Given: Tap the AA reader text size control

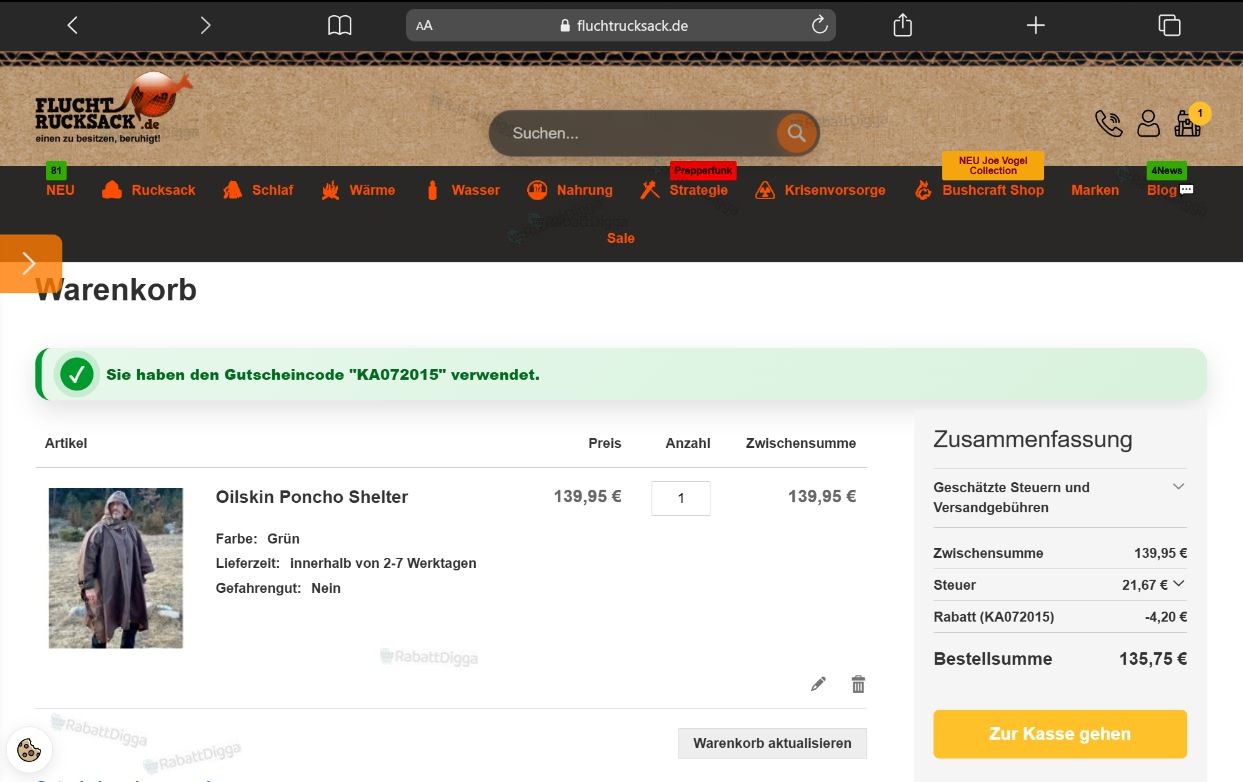Looking at the screenshot, I should pos(424,26).
